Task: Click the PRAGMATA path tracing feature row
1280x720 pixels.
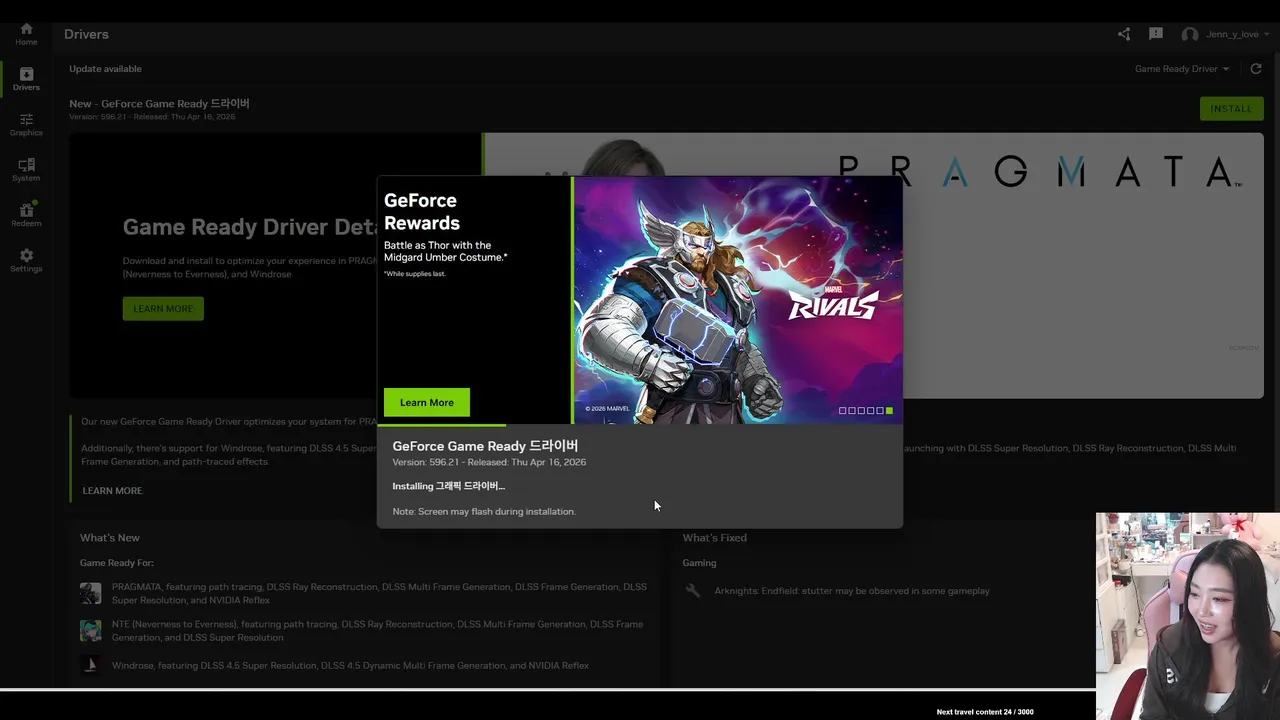Action: tap(379, 593)
